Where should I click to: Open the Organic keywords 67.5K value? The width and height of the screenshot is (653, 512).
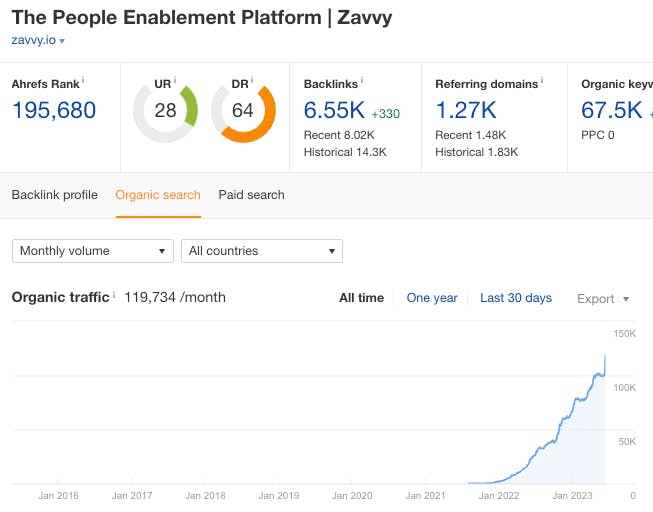pos(612,110)
